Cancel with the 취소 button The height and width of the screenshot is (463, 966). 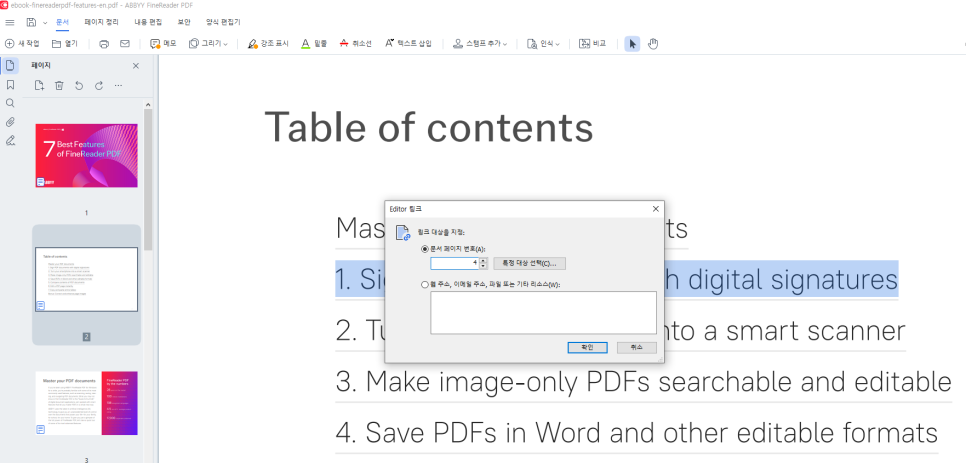click(x=636, y=347)
